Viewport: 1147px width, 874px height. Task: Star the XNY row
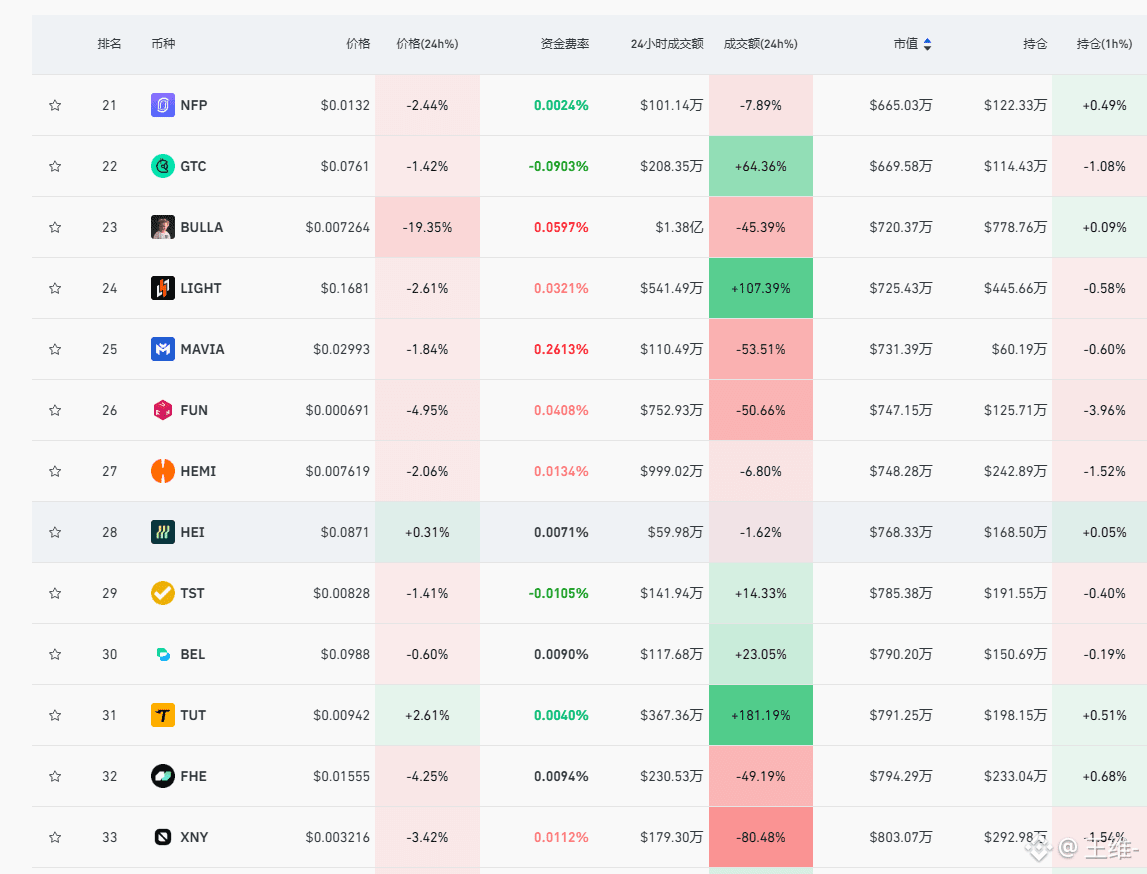coord(55,837)
